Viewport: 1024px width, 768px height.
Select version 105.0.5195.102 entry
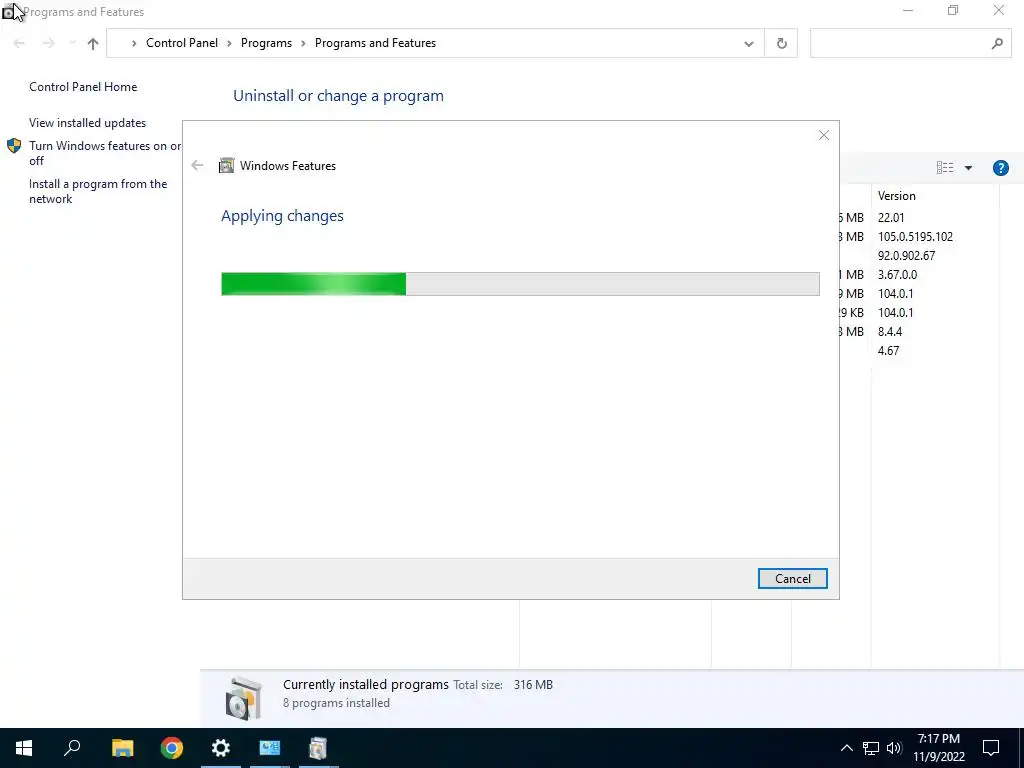click(915, 236)
